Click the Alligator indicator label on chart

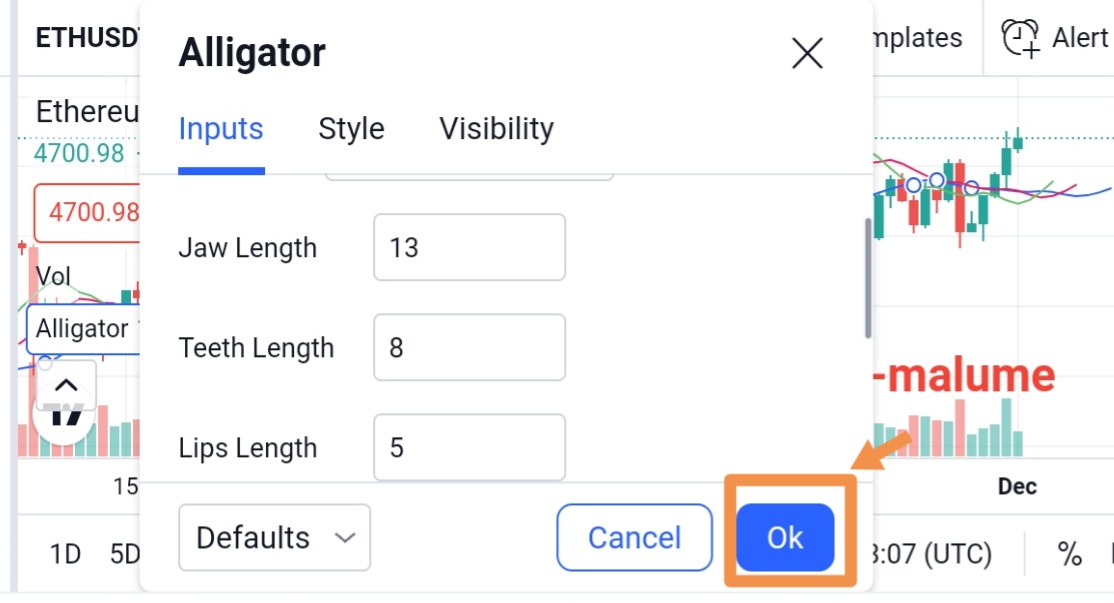(82, 329)
